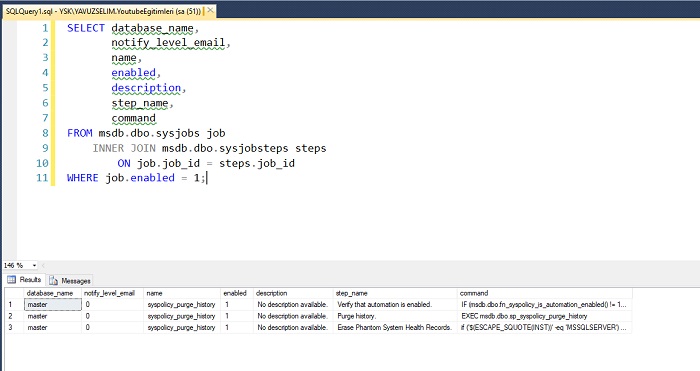Click the ESCAPE_SQUOTE(INST) command cell

pos(545,327)
